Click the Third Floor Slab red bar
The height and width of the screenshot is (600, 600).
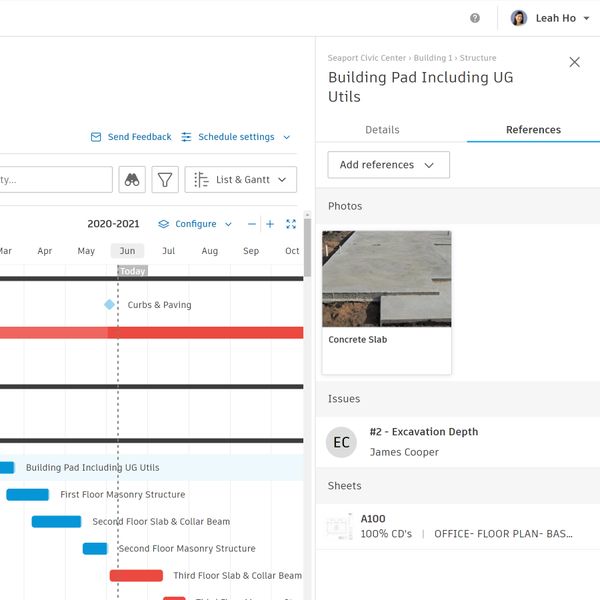[x=136, y=576]
